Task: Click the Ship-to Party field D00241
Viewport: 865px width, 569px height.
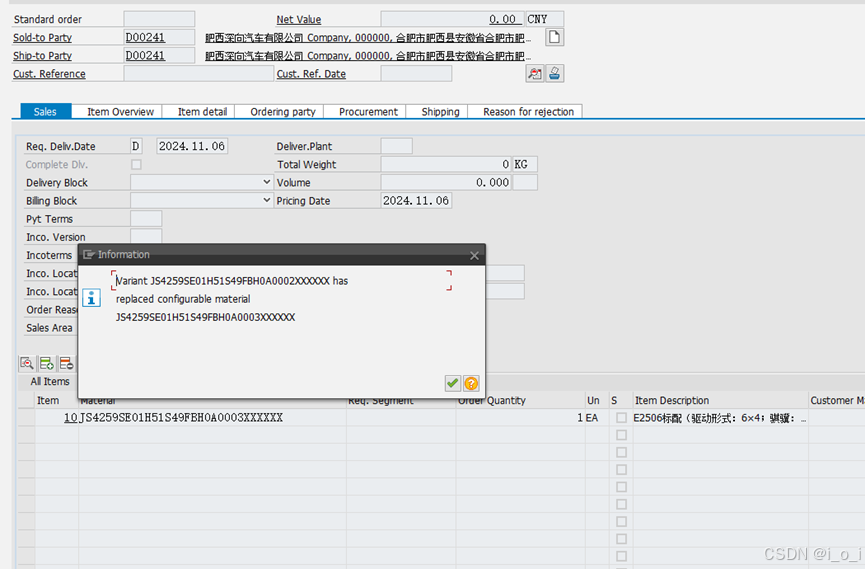Action: [159, 55]
